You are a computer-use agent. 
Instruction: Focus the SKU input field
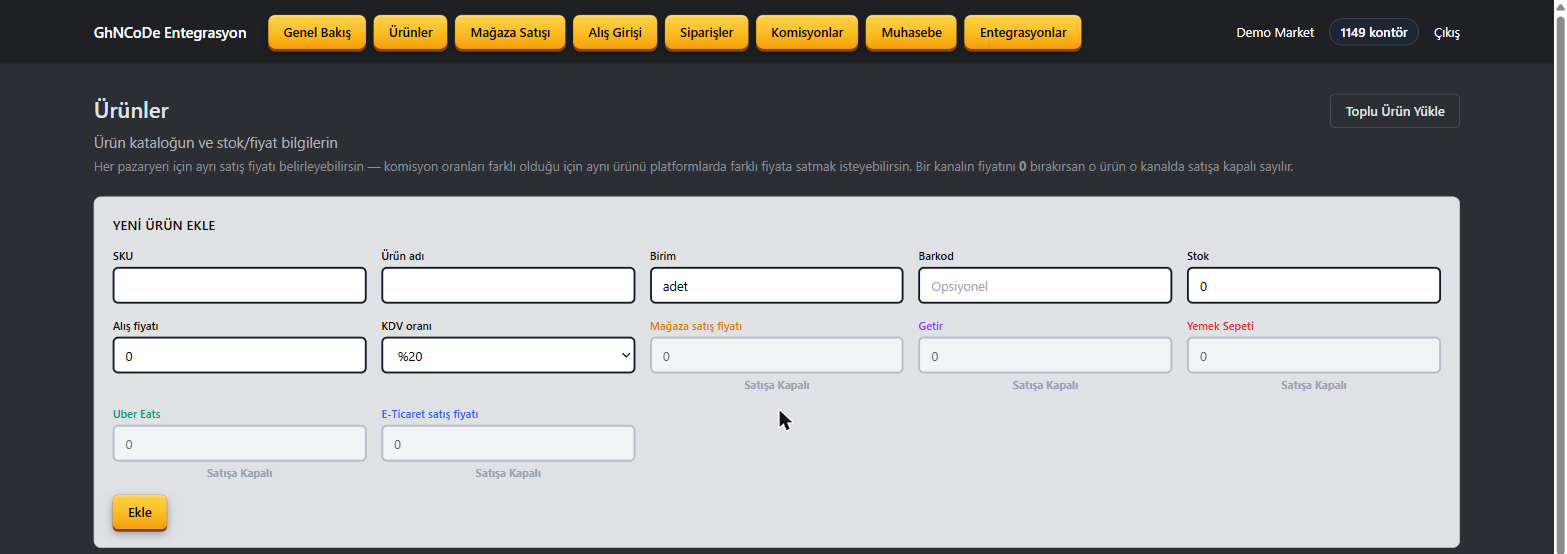240,285
